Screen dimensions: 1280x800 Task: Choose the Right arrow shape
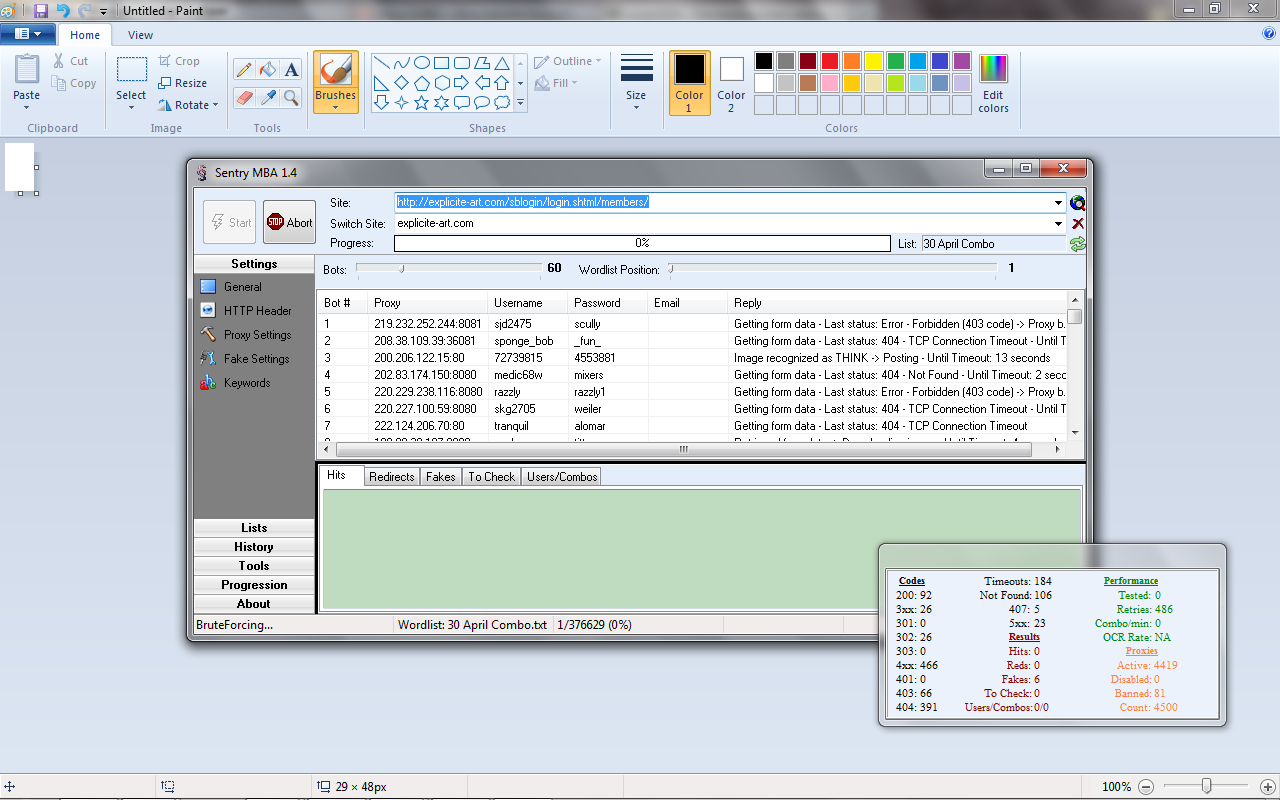(x=461, y=82)
